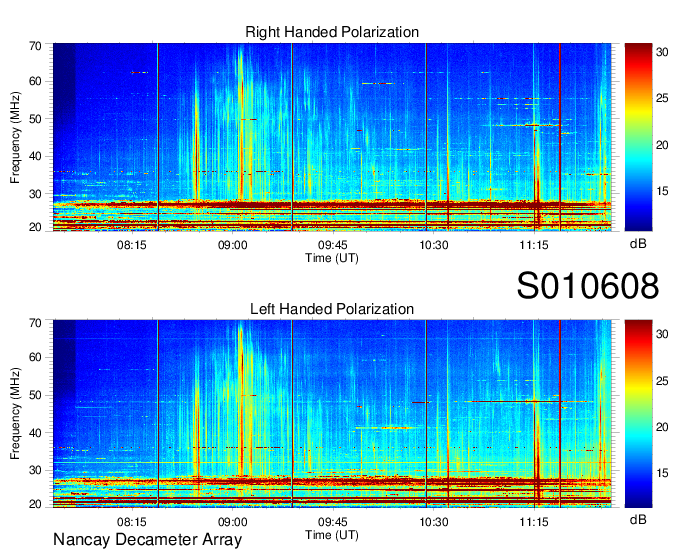The image size is (680, 552).
Task: Click the 20 MHz tick label on the top plot
Action: 36,227
